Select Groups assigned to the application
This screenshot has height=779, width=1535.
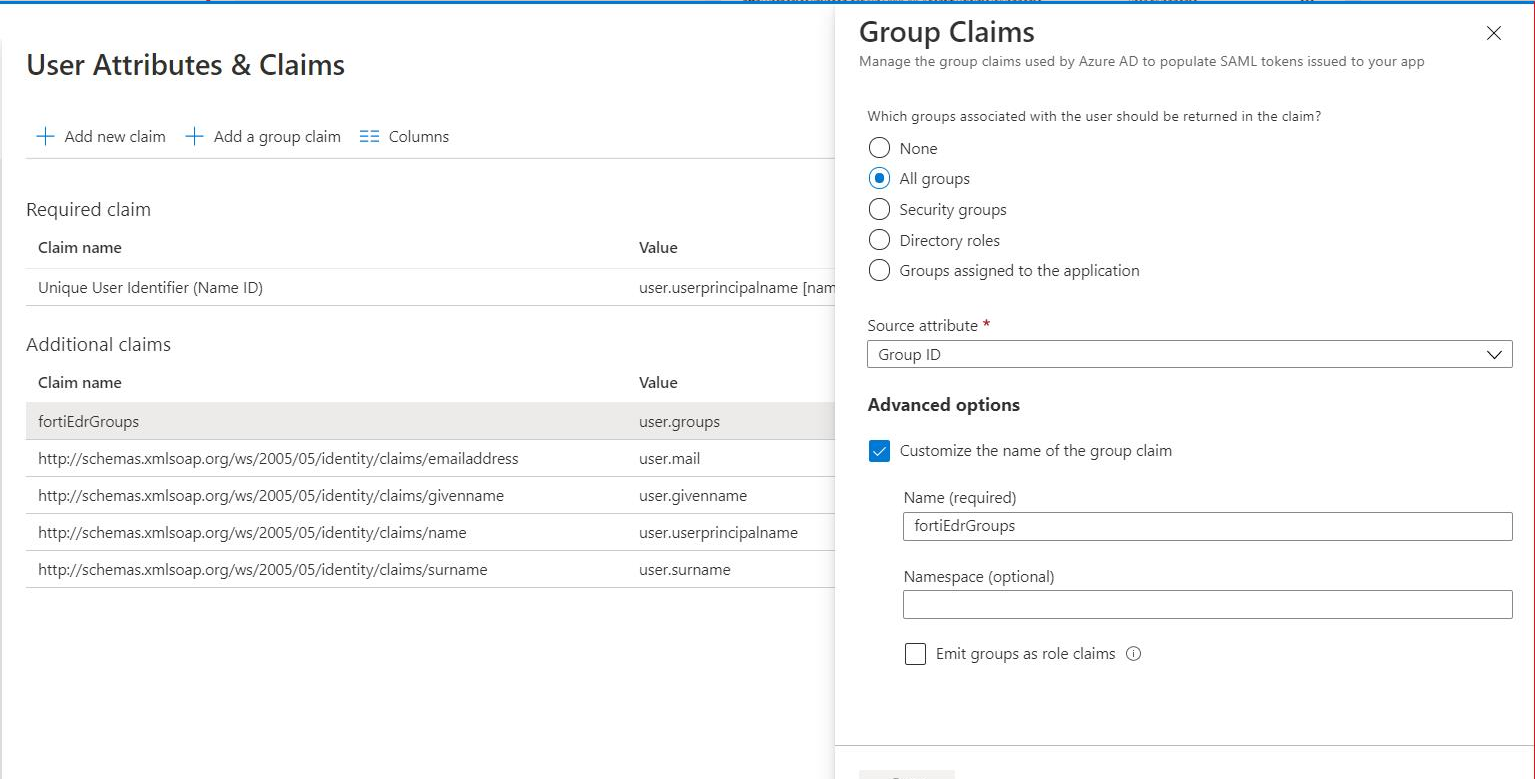pos(879,271)
